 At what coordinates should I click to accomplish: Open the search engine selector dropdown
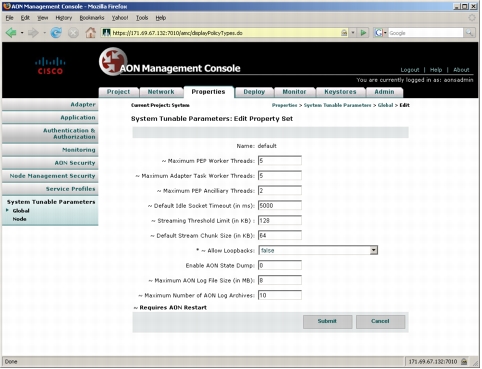(381, 33)
